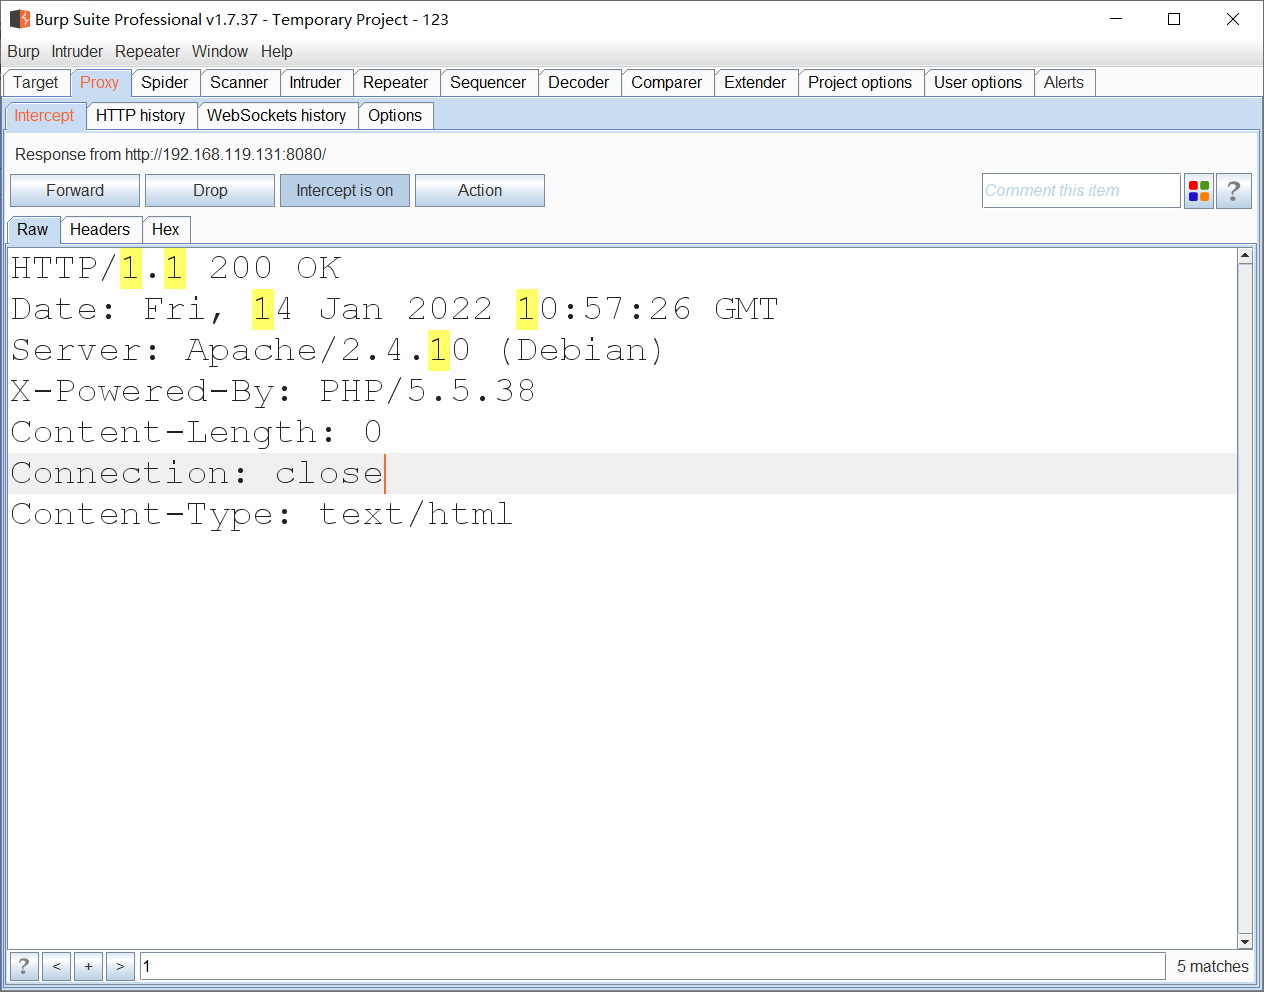Select the Proxy tab

click(100, 83)
